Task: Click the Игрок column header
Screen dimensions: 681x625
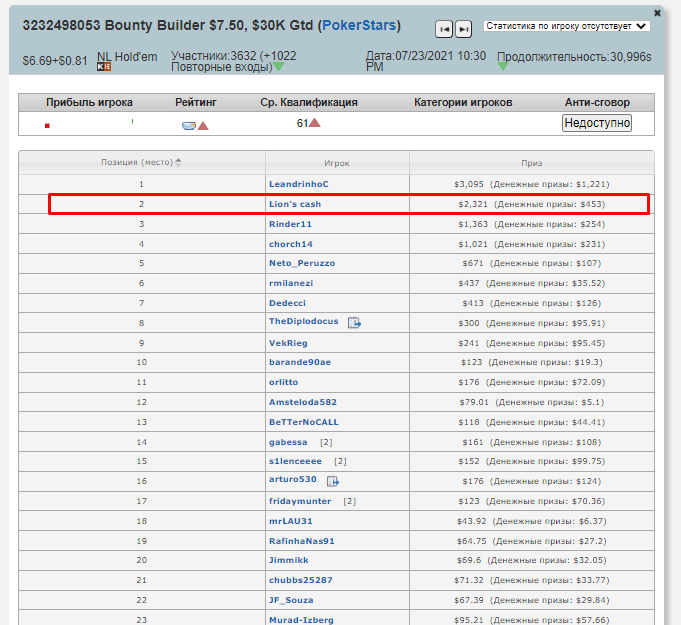Action: click(337, 162)
